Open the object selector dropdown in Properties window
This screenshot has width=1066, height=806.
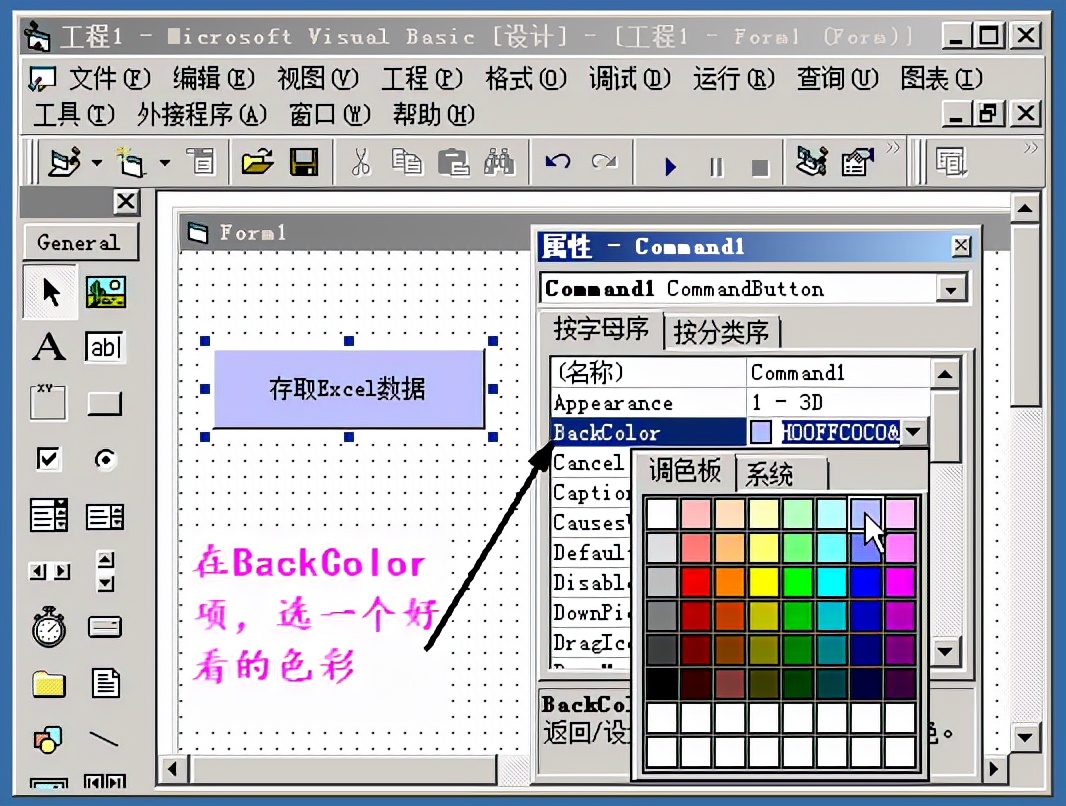point(952,289)
